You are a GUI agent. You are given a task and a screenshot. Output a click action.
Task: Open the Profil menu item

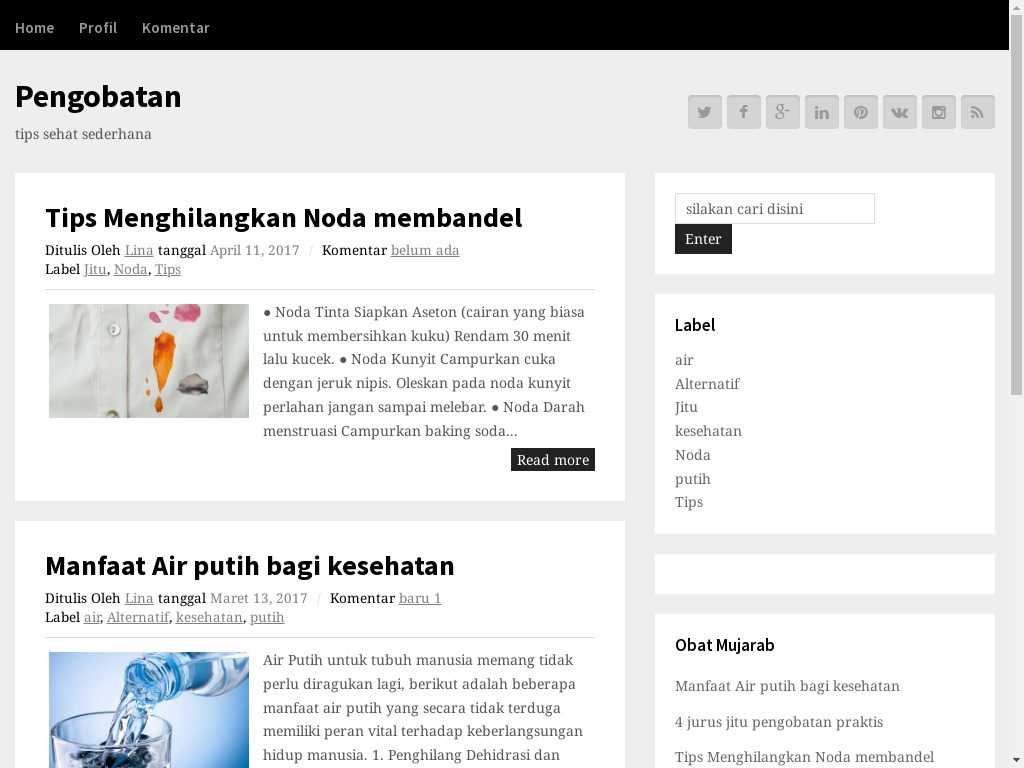click(x=98, y=27)
